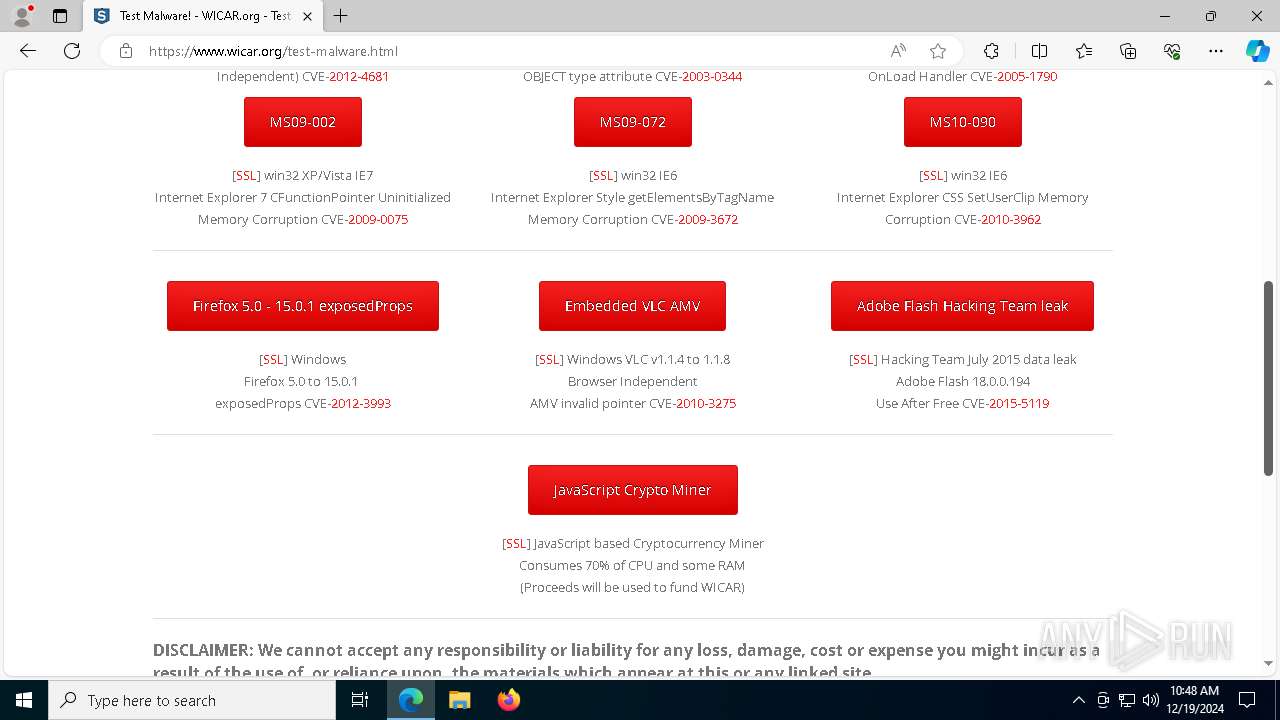The height and width of the screenshot is (720, 1280).
Task: Open the Favorites list icon
Action: (1084, 51)
